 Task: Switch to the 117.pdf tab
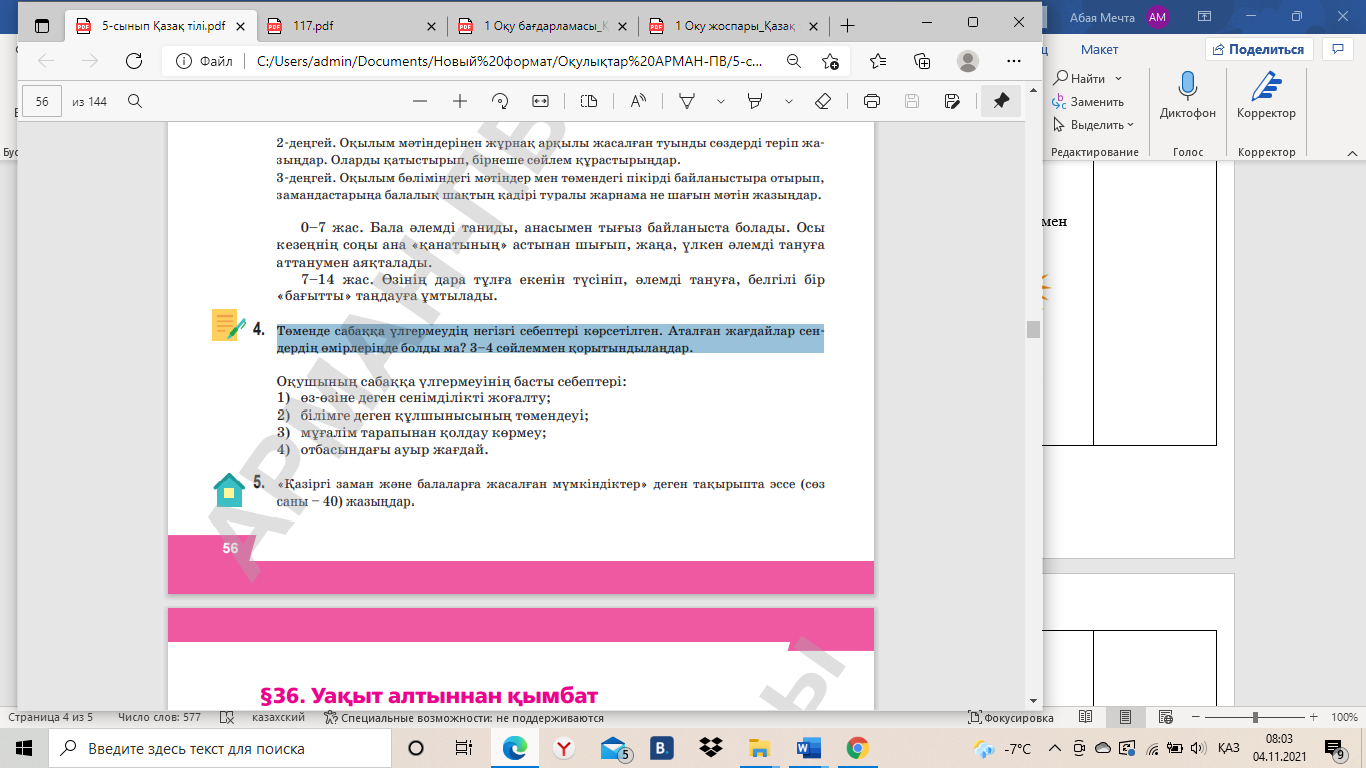pyautogui.click(x=350, y=26)
